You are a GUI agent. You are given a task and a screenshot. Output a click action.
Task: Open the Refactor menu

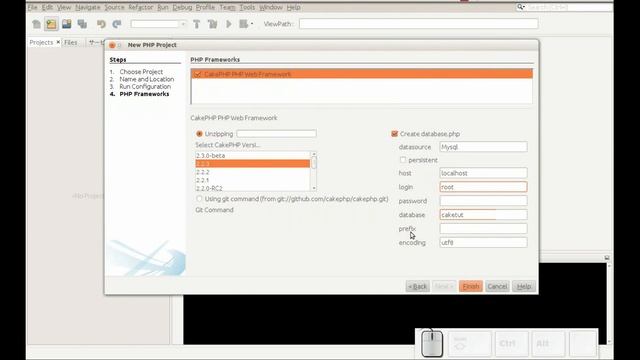[x=140, y=7]
